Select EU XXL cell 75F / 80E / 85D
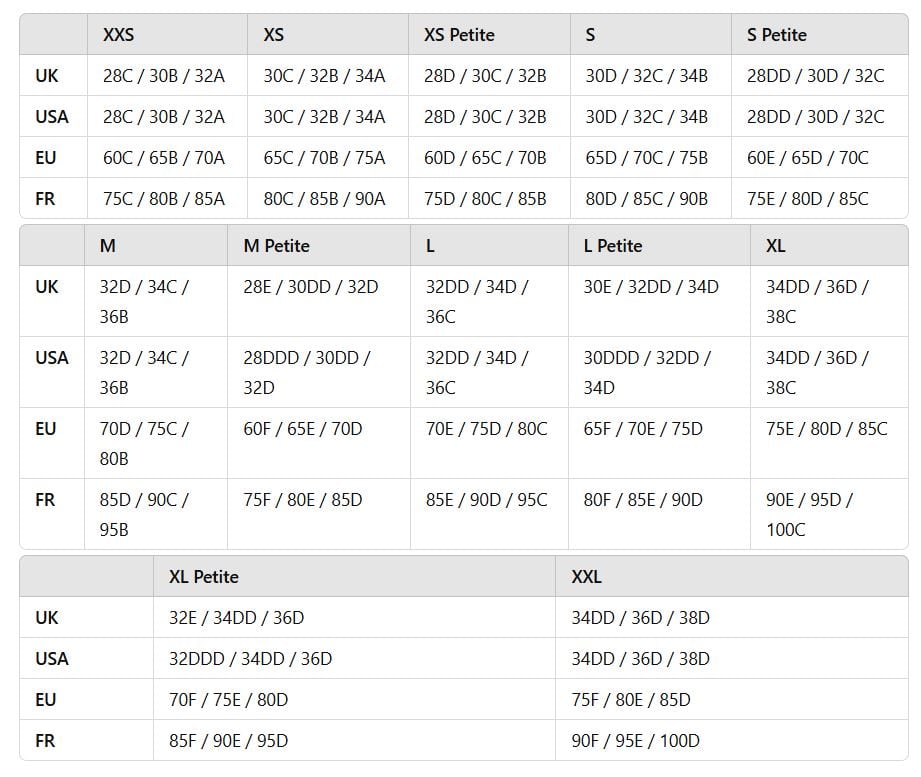 [x=732, y=699]
